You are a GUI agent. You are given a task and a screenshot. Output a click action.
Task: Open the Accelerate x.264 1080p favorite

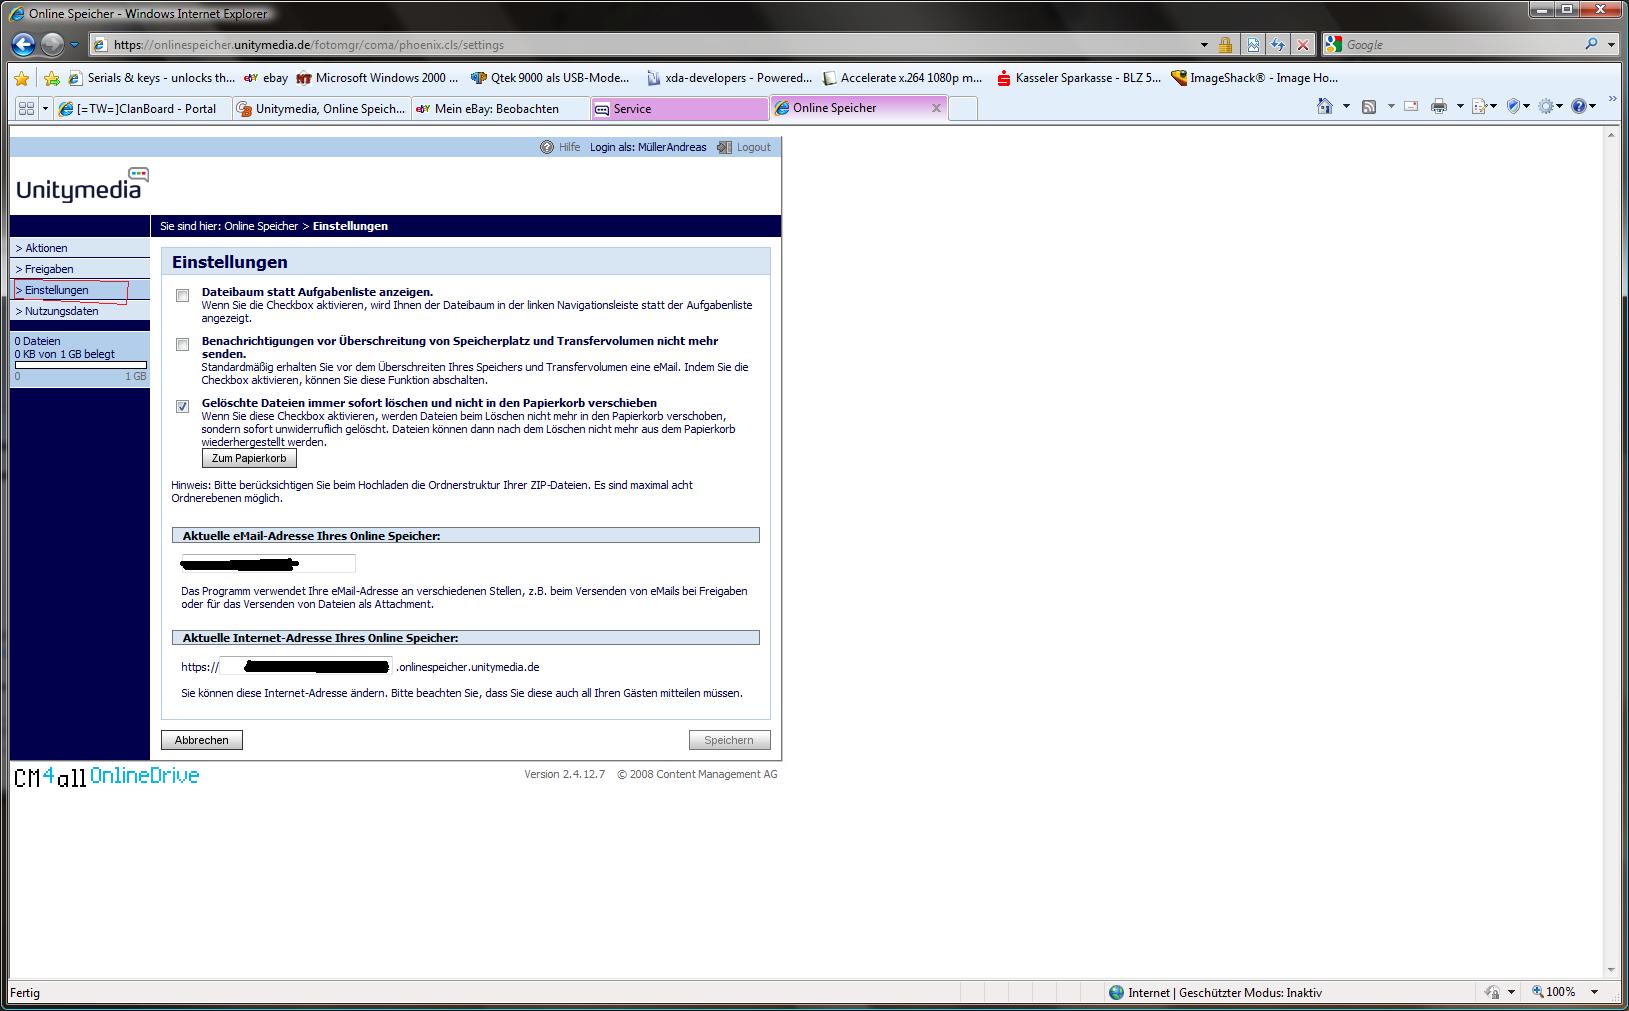point(902,78)
